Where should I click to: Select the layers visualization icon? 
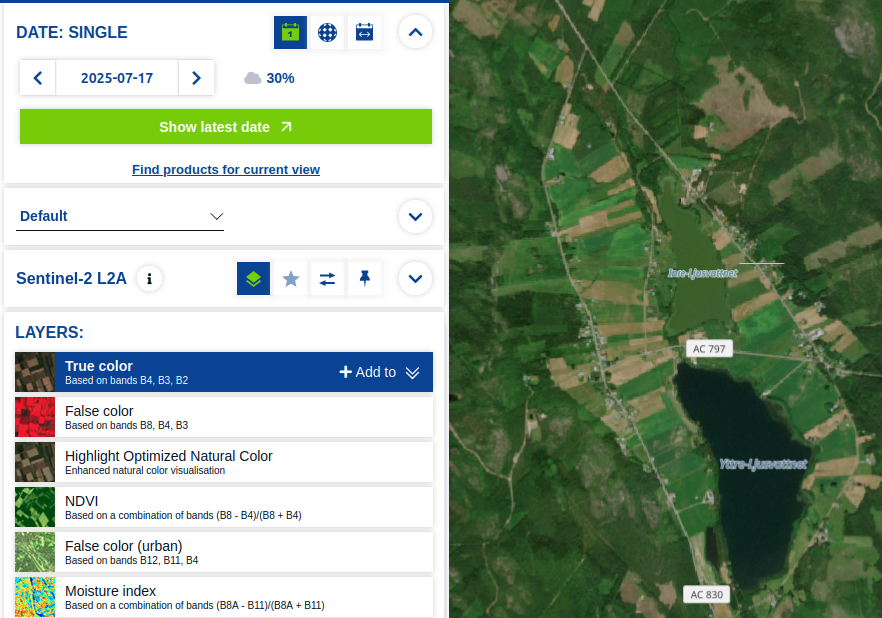click(253, 279)
